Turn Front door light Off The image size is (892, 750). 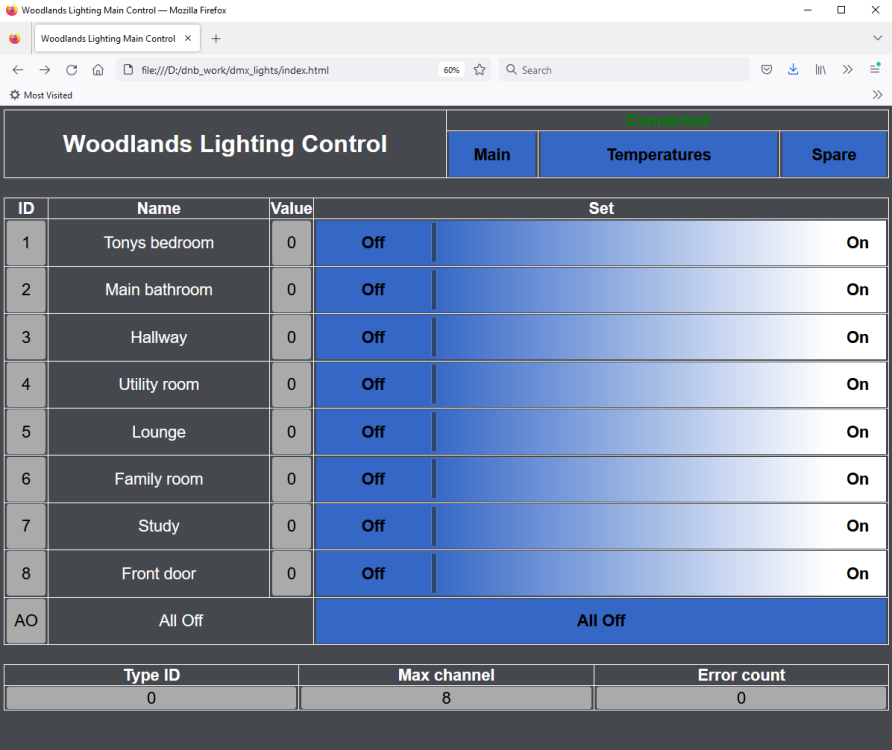click(x=373, y=574)
